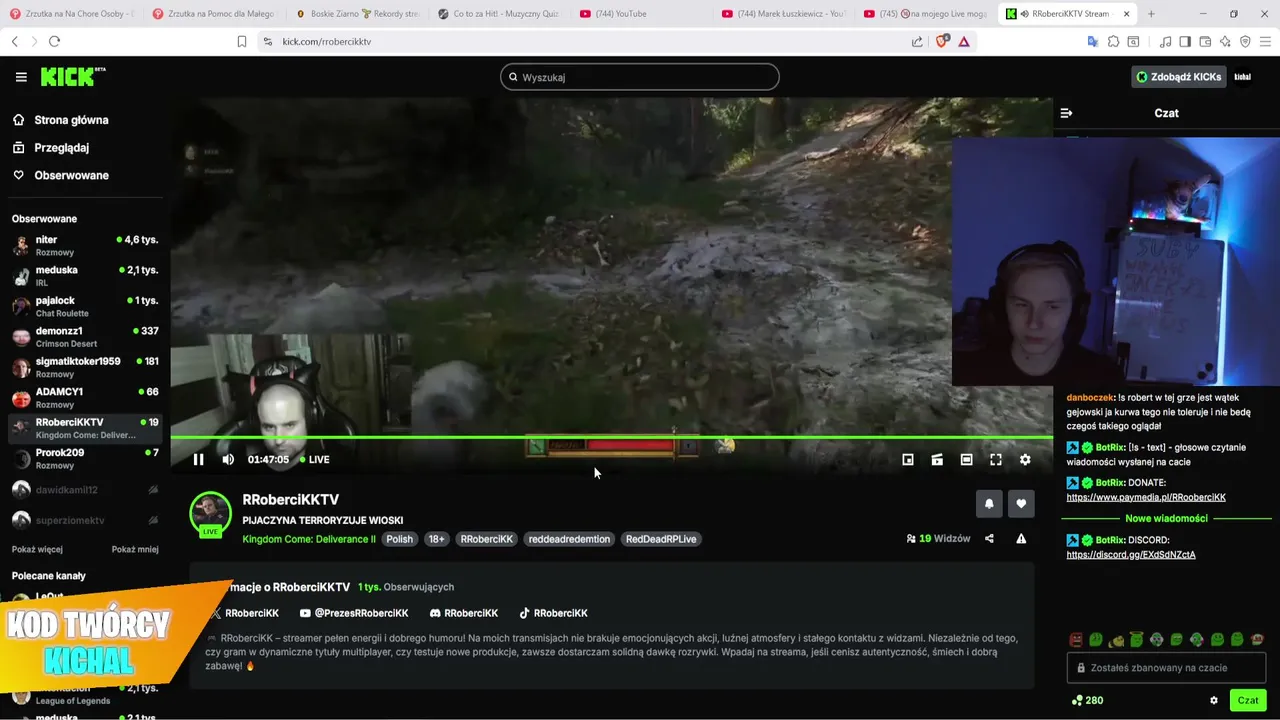Open Przeglądaj in sidebar
Image resolution: width=1280 pixels, height=720 pixels.
tap(50, 148)
